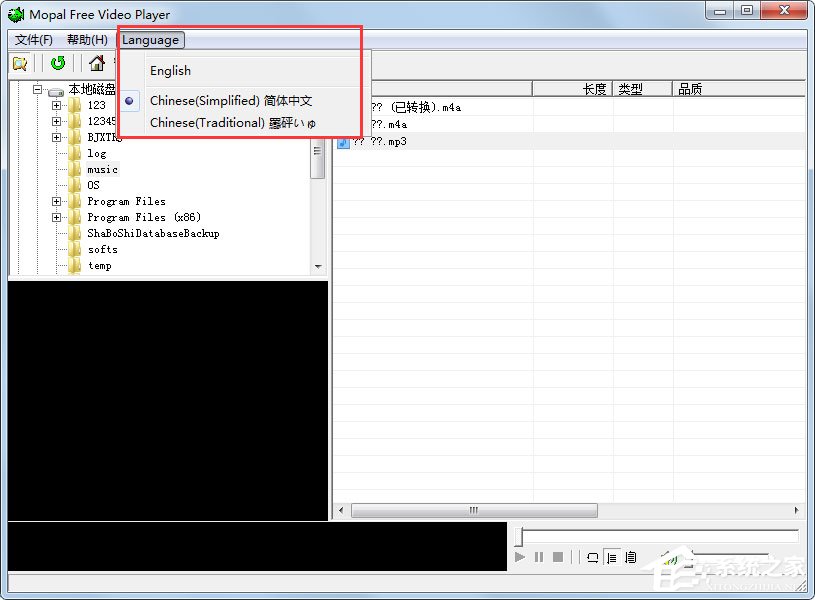
Task: Click the open folder toolbar icon
Action: point(19,64)
